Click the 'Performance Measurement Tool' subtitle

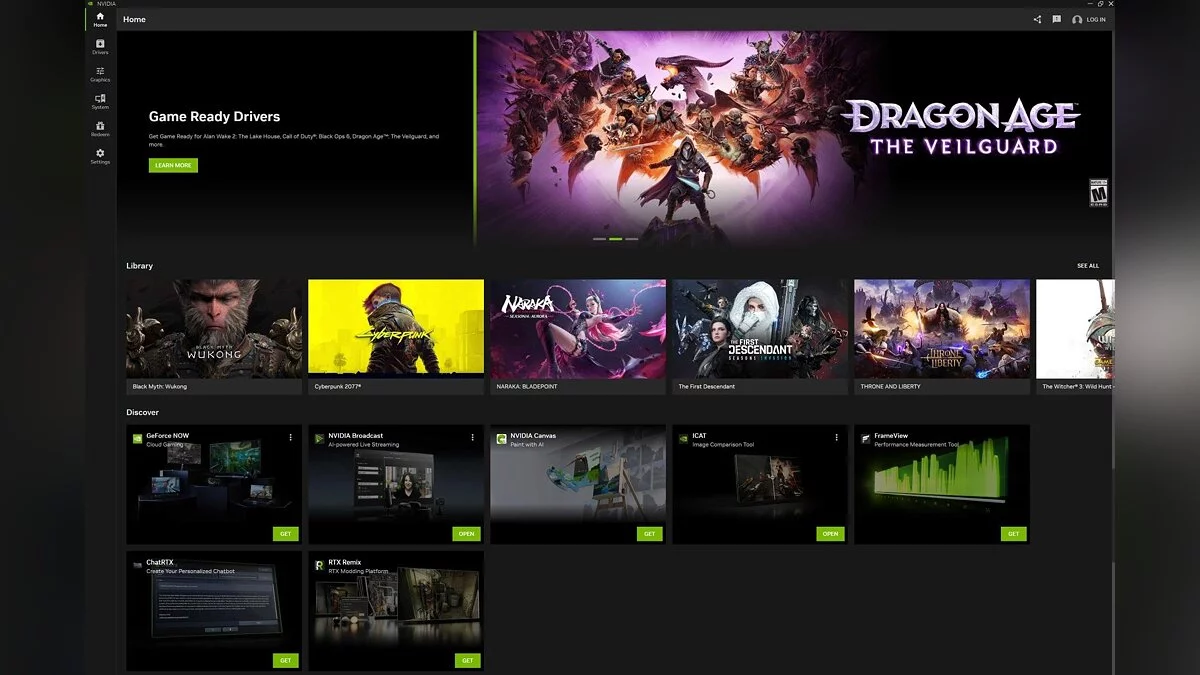tap(916, 445)
